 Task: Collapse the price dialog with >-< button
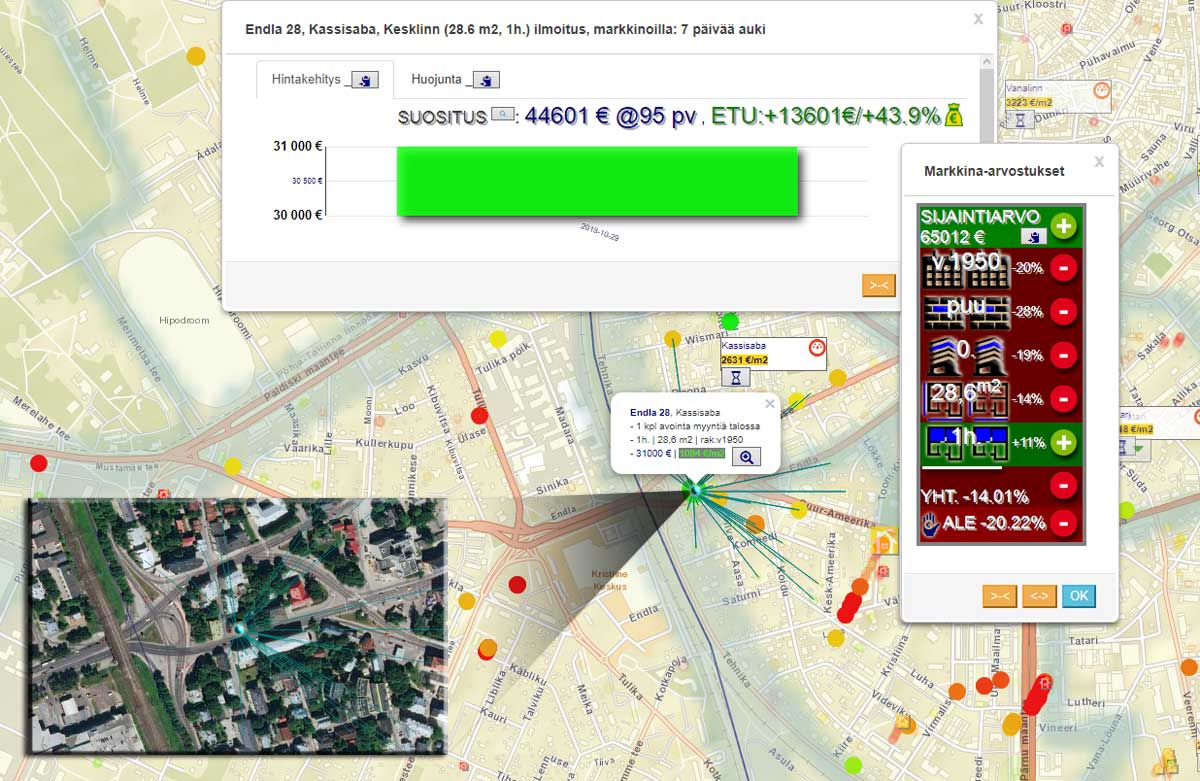tap(878, 286)
